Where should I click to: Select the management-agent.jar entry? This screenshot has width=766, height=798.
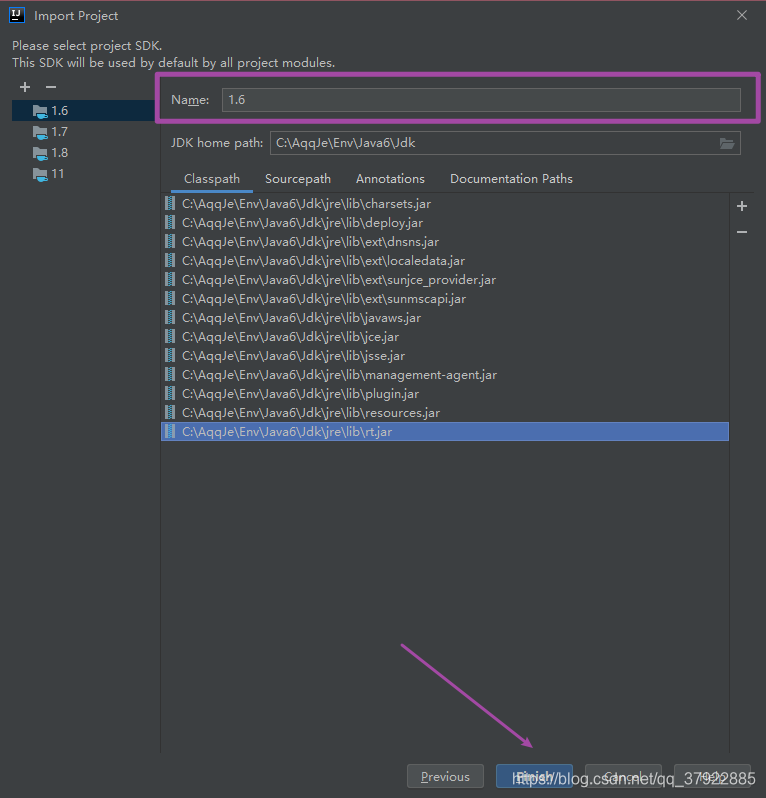(x=445, y=375)
